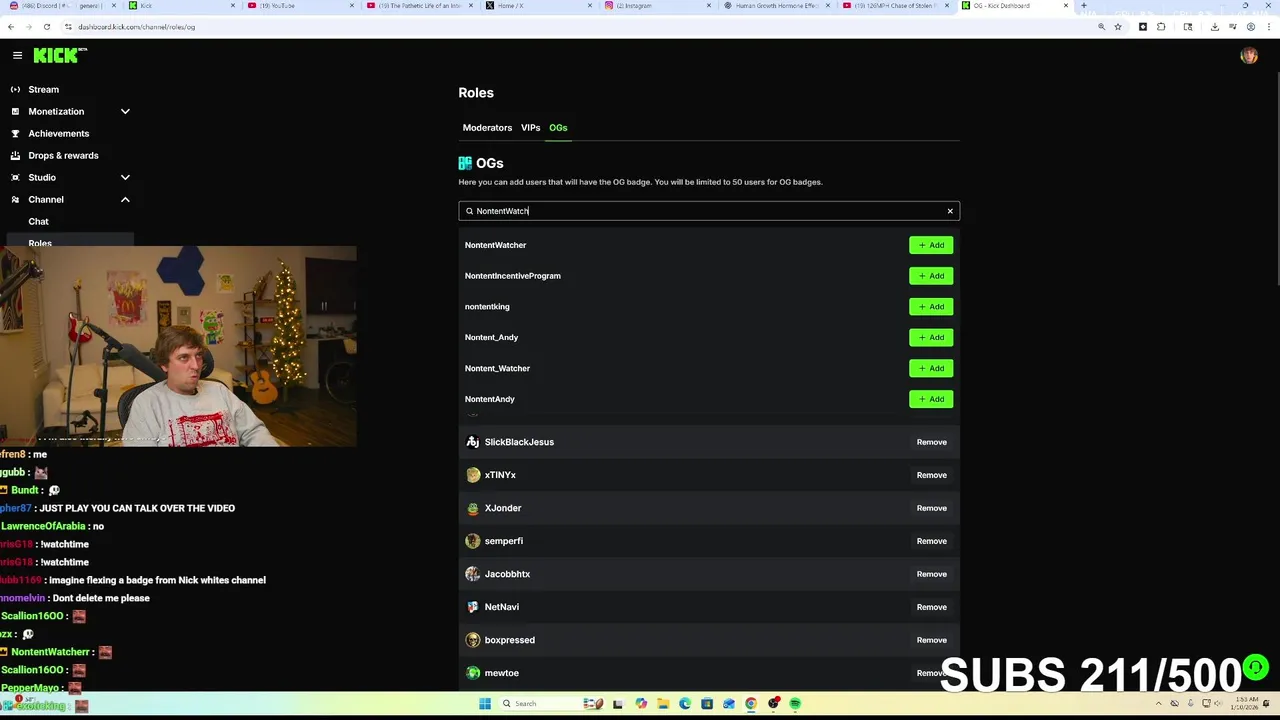Go back with the browser back arrow

11,27
